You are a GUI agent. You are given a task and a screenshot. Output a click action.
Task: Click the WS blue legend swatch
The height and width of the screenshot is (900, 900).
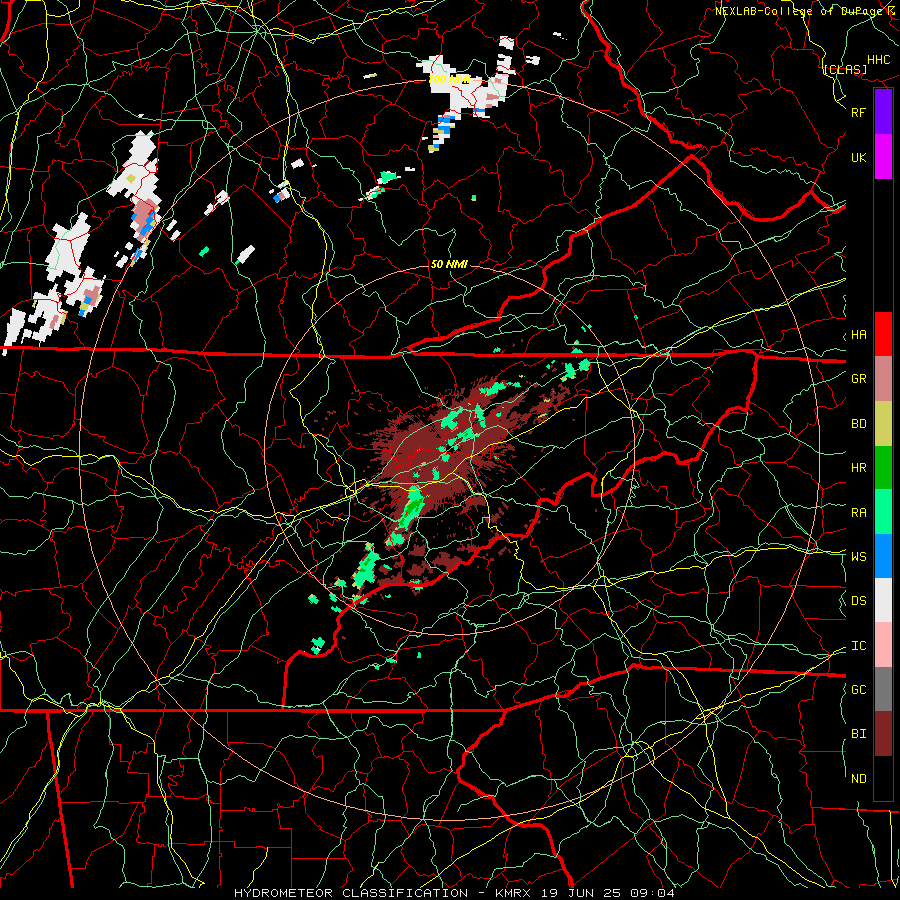(883, 556)
